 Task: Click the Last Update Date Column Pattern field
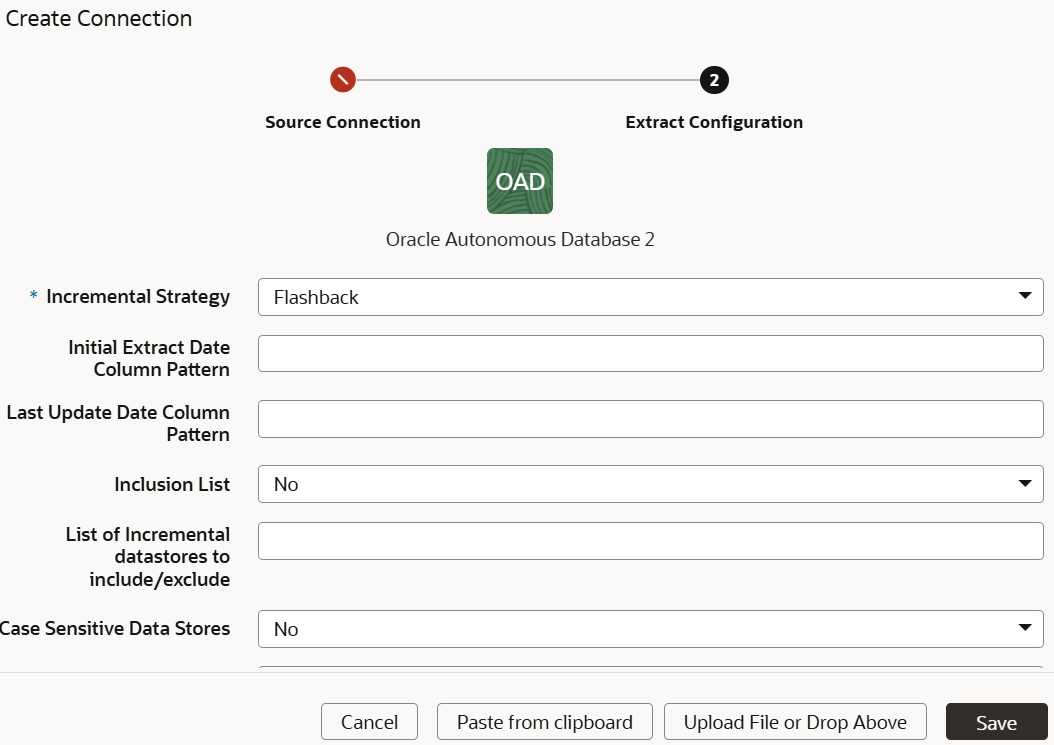click(650, 418)
